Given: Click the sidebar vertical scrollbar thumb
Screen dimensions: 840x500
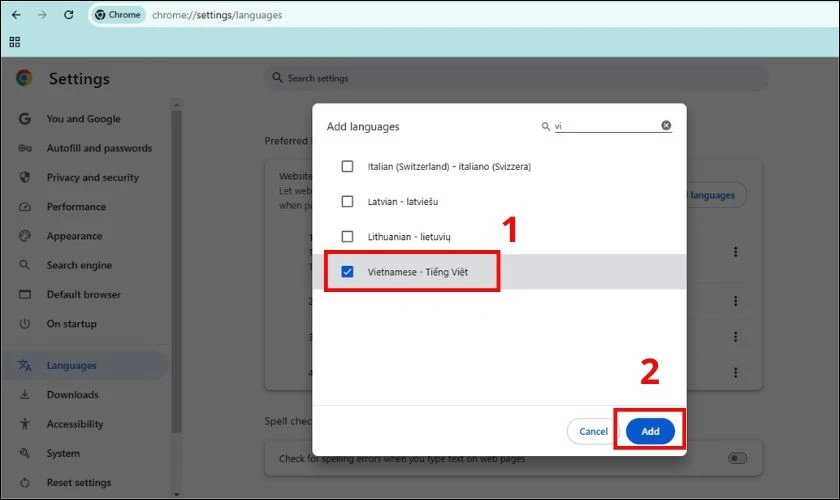Looking at the screenshot, I should point(177,271).
